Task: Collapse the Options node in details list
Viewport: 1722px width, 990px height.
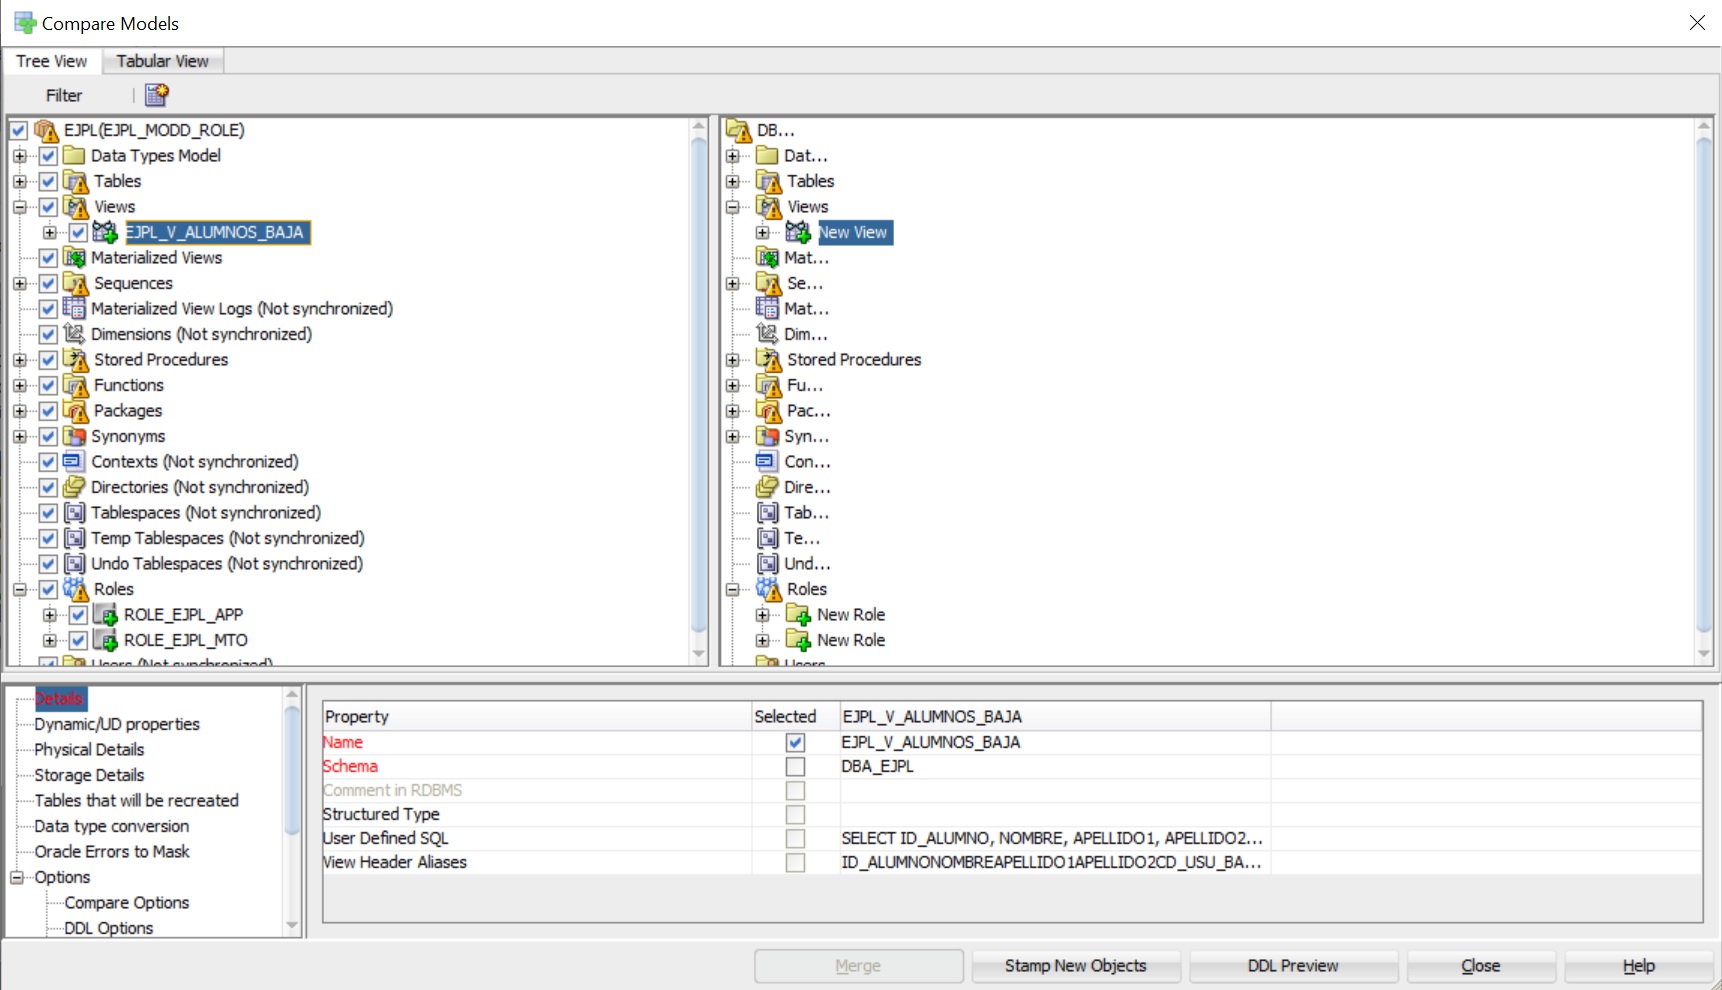Action: 17,877
